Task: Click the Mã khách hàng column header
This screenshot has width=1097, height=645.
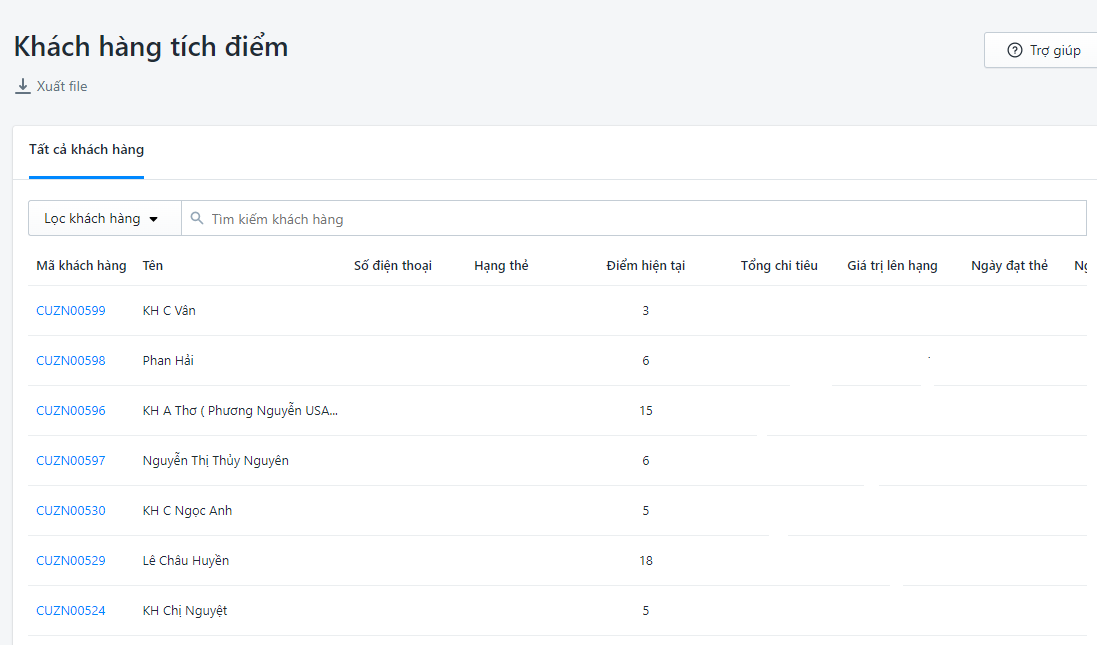Action: click(81, 265)
